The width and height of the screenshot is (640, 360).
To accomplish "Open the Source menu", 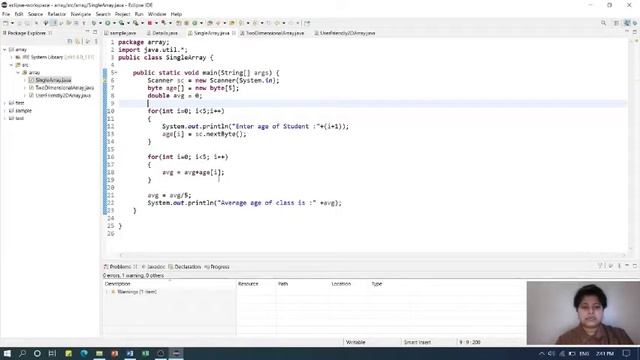I will point(35,14).
